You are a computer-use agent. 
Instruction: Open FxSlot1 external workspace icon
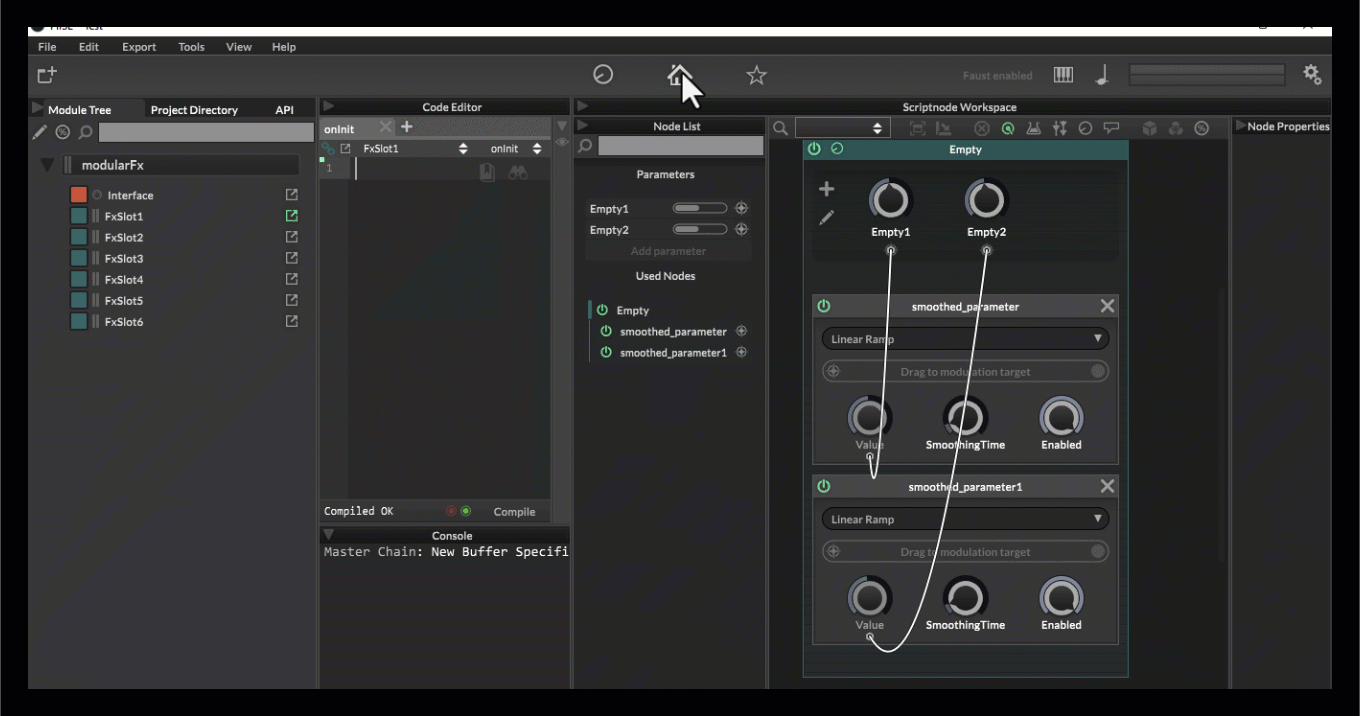coord(292,216)
